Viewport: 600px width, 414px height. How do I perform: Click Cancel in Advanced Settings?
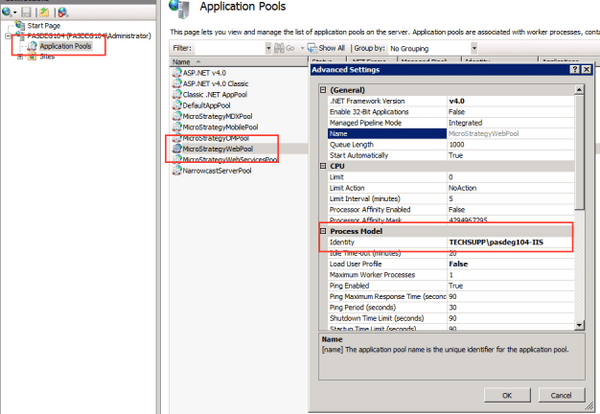pos(561,395)
